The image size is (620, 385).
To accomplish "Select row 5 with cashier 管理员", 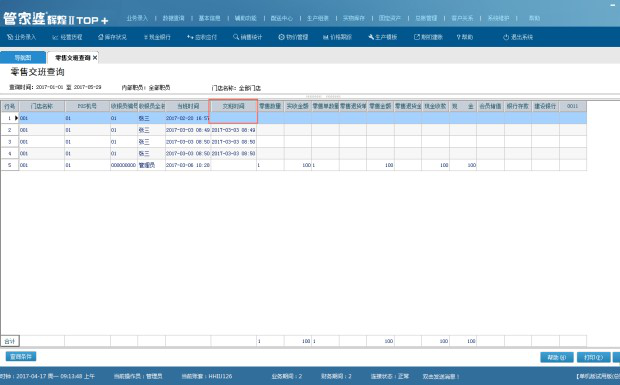I will click(x=293, y=165).
